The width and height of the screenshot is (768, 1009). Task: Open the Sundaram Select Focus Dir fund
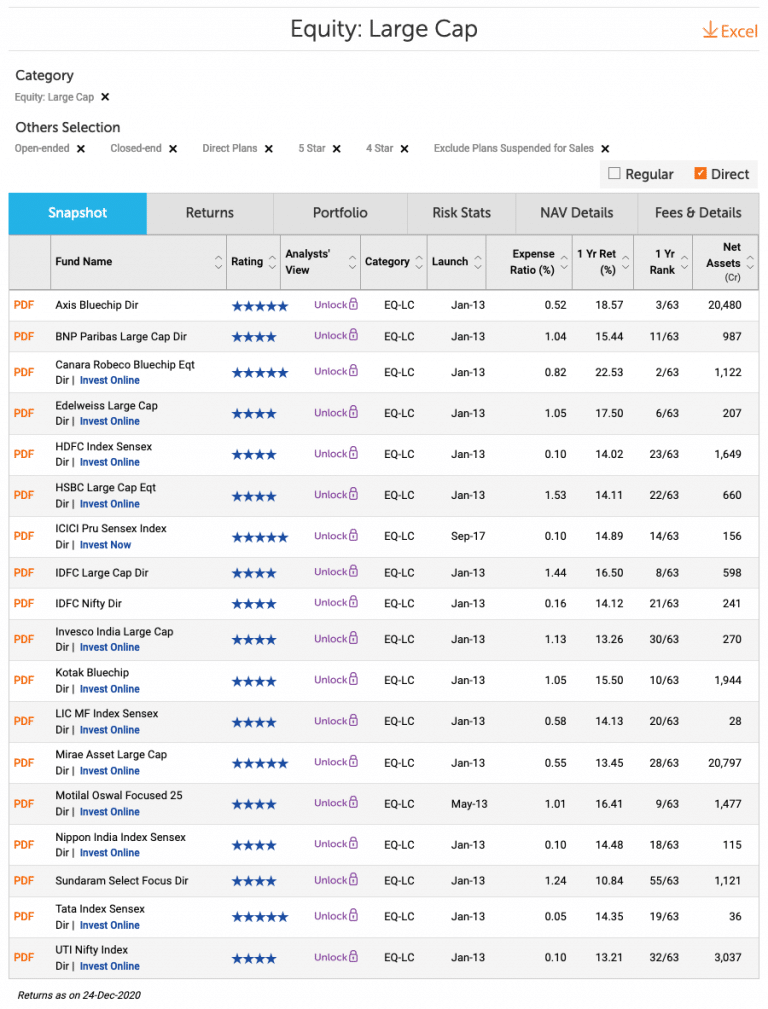coord(122,881)
